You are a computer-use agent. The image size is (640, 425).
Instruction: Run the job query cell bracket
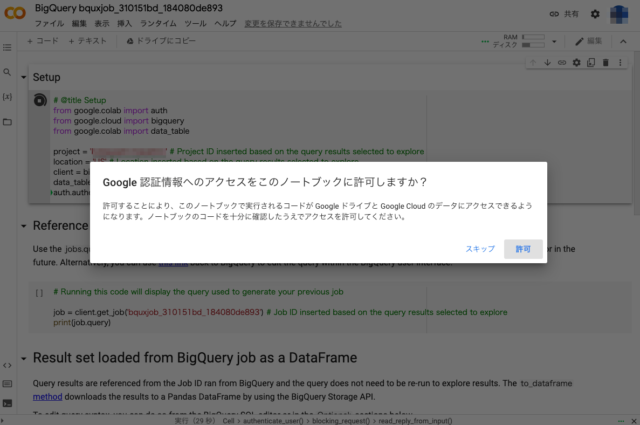(39, 293)
